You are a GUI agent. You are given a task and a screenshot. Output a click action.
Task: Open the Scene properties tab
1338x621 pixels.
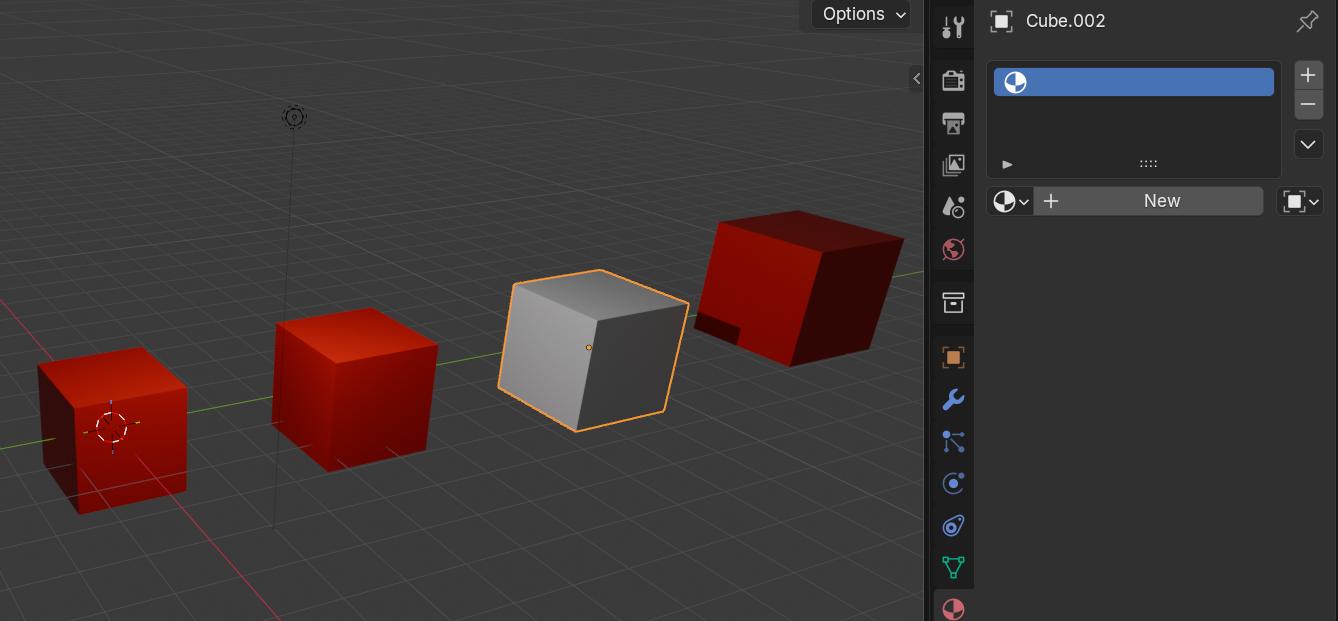point(953,207)
